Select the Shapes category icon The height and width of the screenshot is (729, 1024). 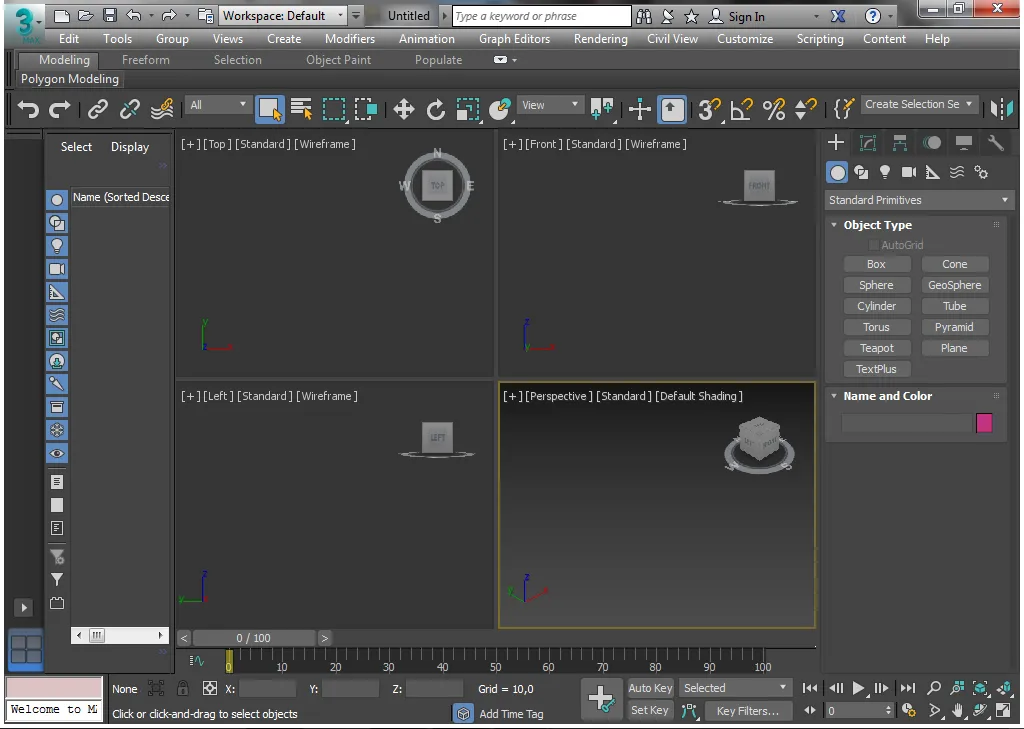(861, 172)
